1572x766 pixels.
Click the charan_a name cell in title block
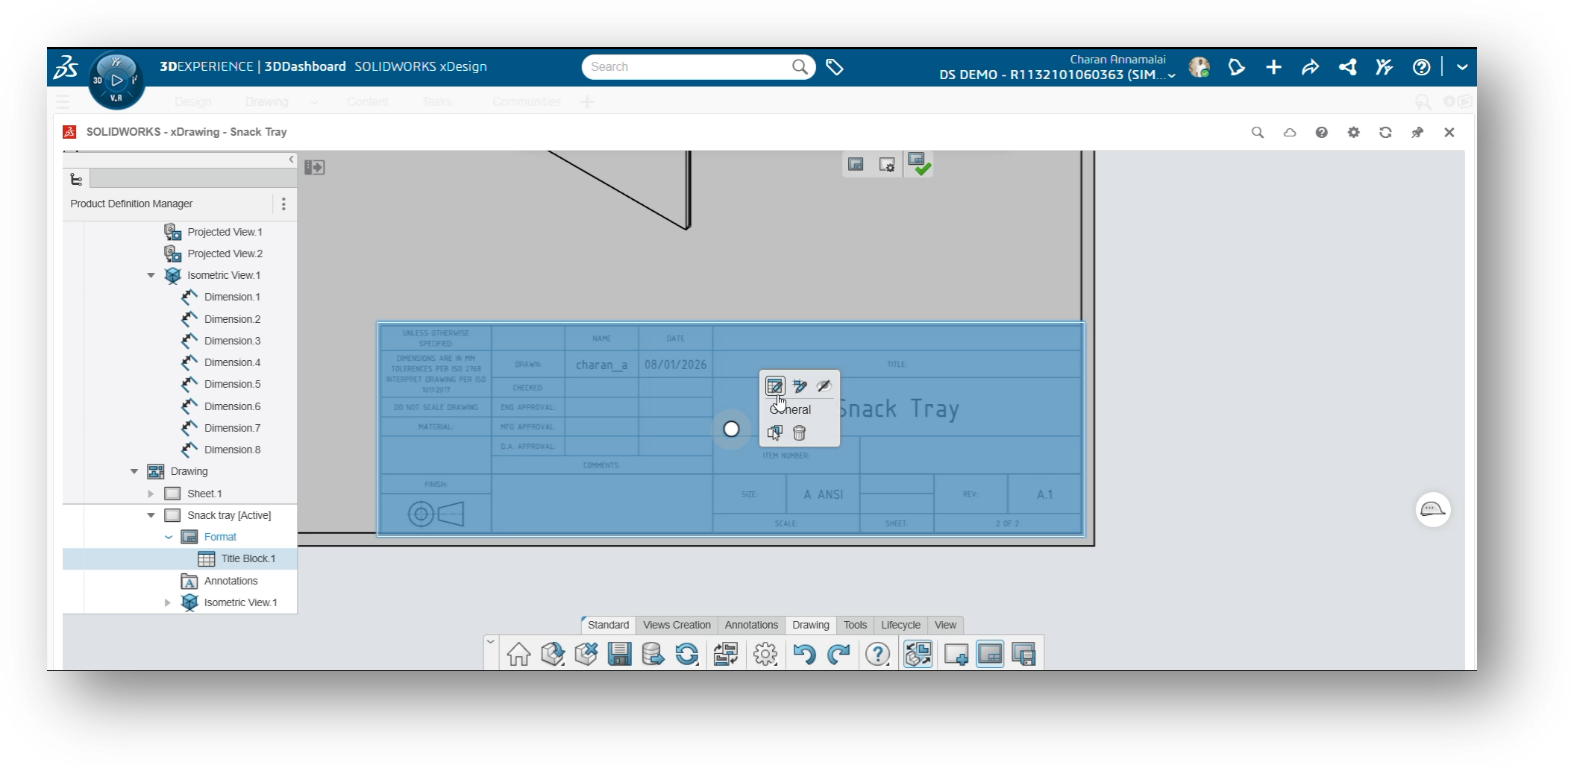pos(602,365)
